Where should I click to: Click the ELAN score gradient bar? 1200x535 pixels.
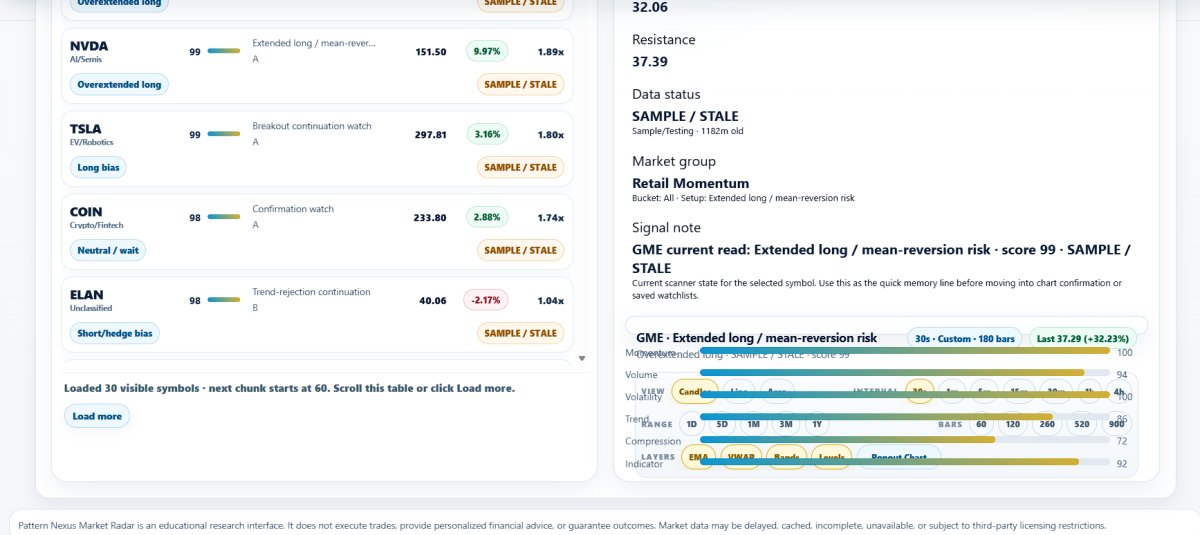(223, 300)
